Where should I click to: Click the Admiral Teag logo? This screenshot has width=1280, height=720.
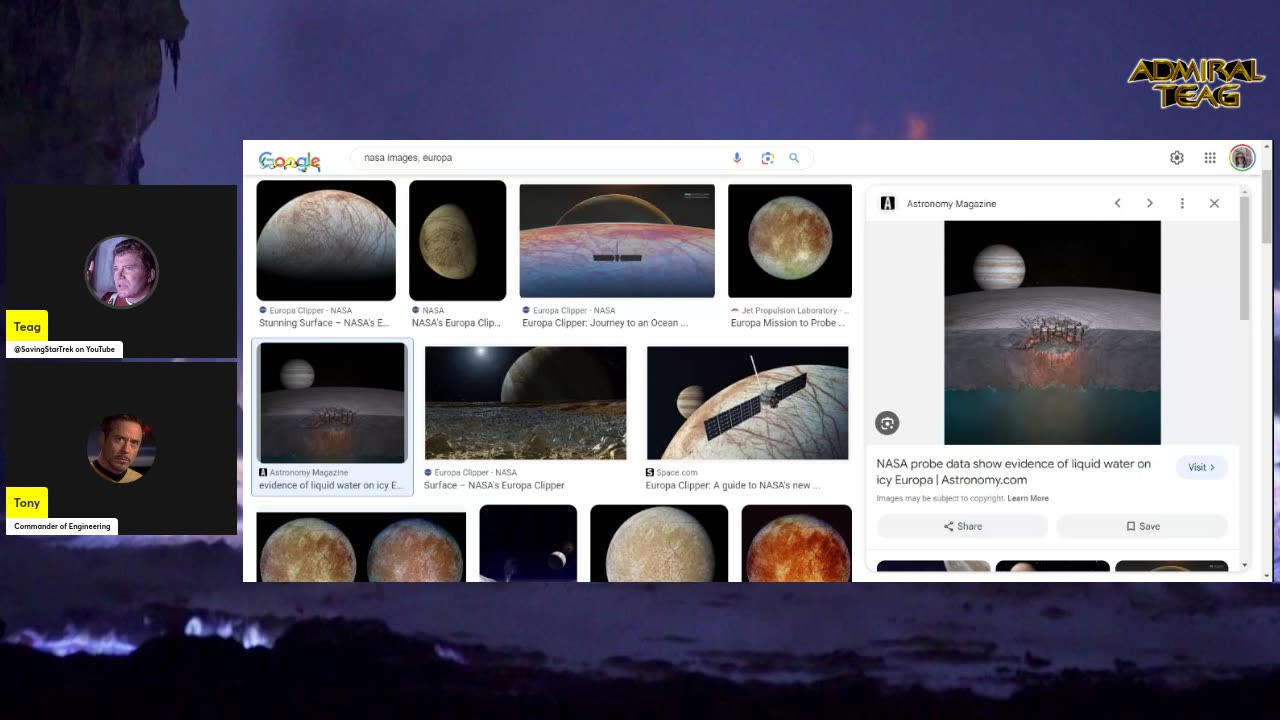click(x=1196, y=83)
